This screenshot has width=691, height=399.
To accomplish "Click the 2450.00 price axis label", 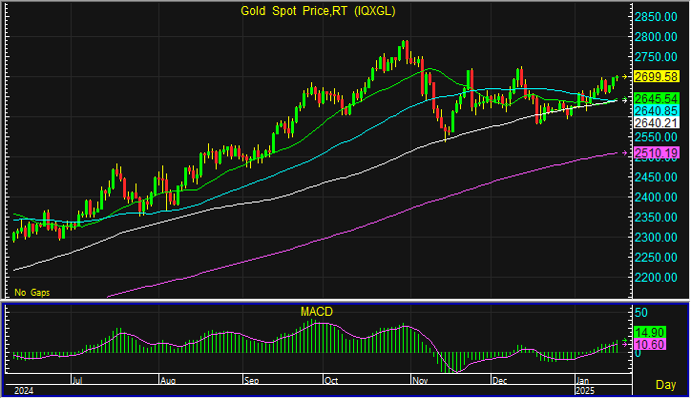I will [656, 177].
